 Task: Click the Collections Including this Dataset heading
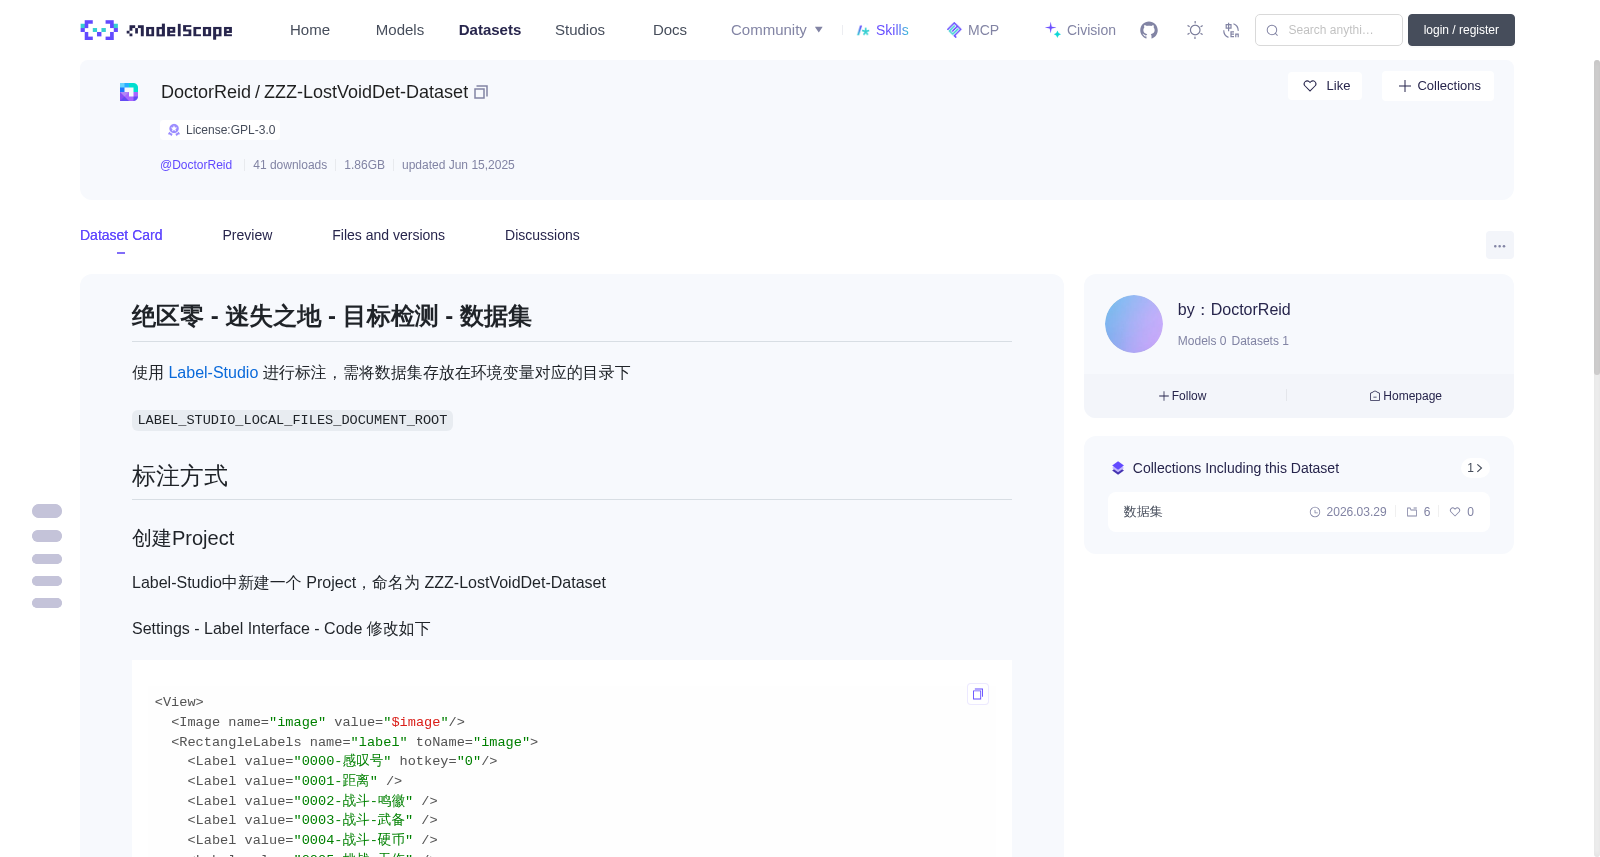1236,468
